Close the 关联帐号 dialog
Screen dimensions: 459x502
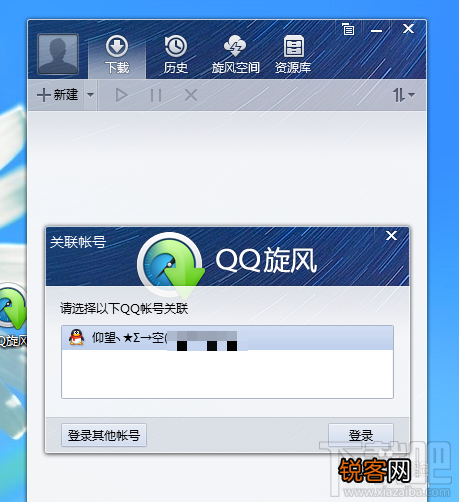(x=391, y=236)
